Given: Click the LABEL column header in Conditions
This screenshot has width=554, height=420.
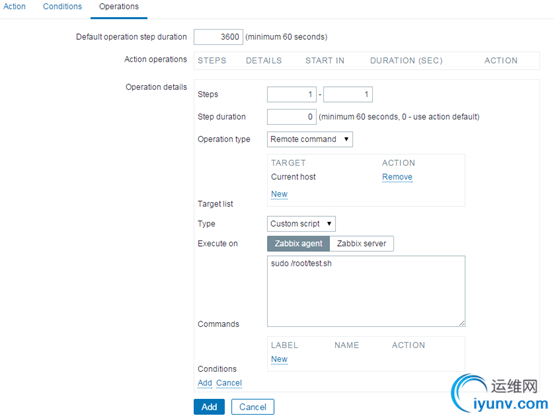Looking at the screenshot, I should [x=284, y=345].
